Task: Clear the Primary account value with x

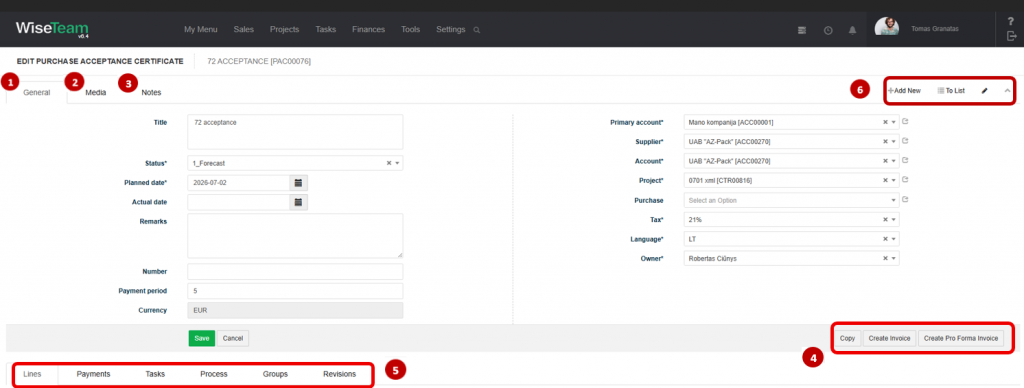Action: (x=886, y=122)
